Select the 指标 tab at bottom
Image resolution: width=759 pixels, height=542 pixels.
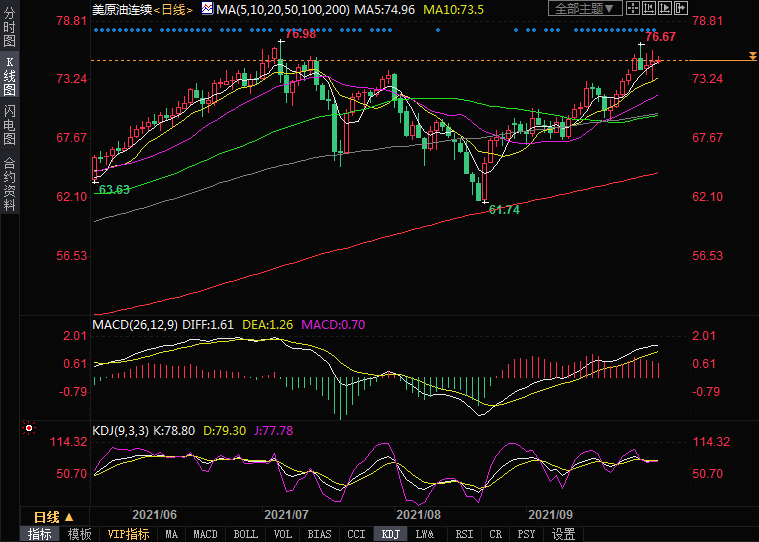(x=39, y=534)
